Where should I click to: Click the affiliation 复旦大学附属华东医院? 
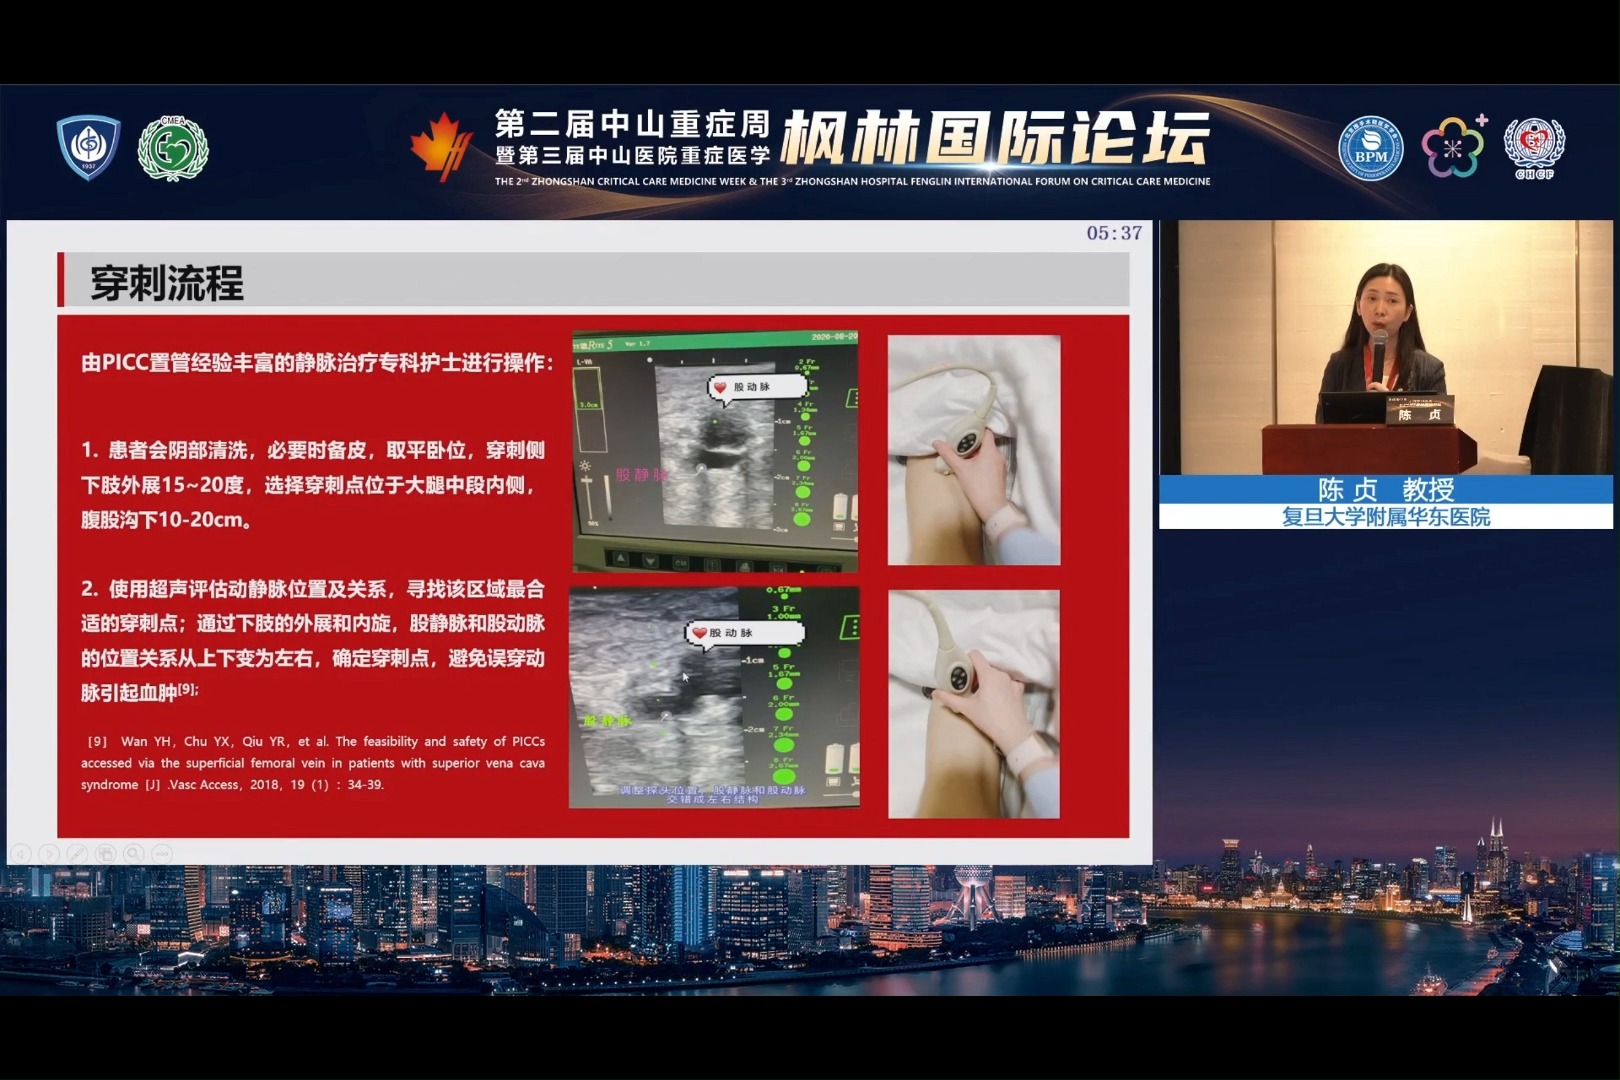click(1386, 517)
